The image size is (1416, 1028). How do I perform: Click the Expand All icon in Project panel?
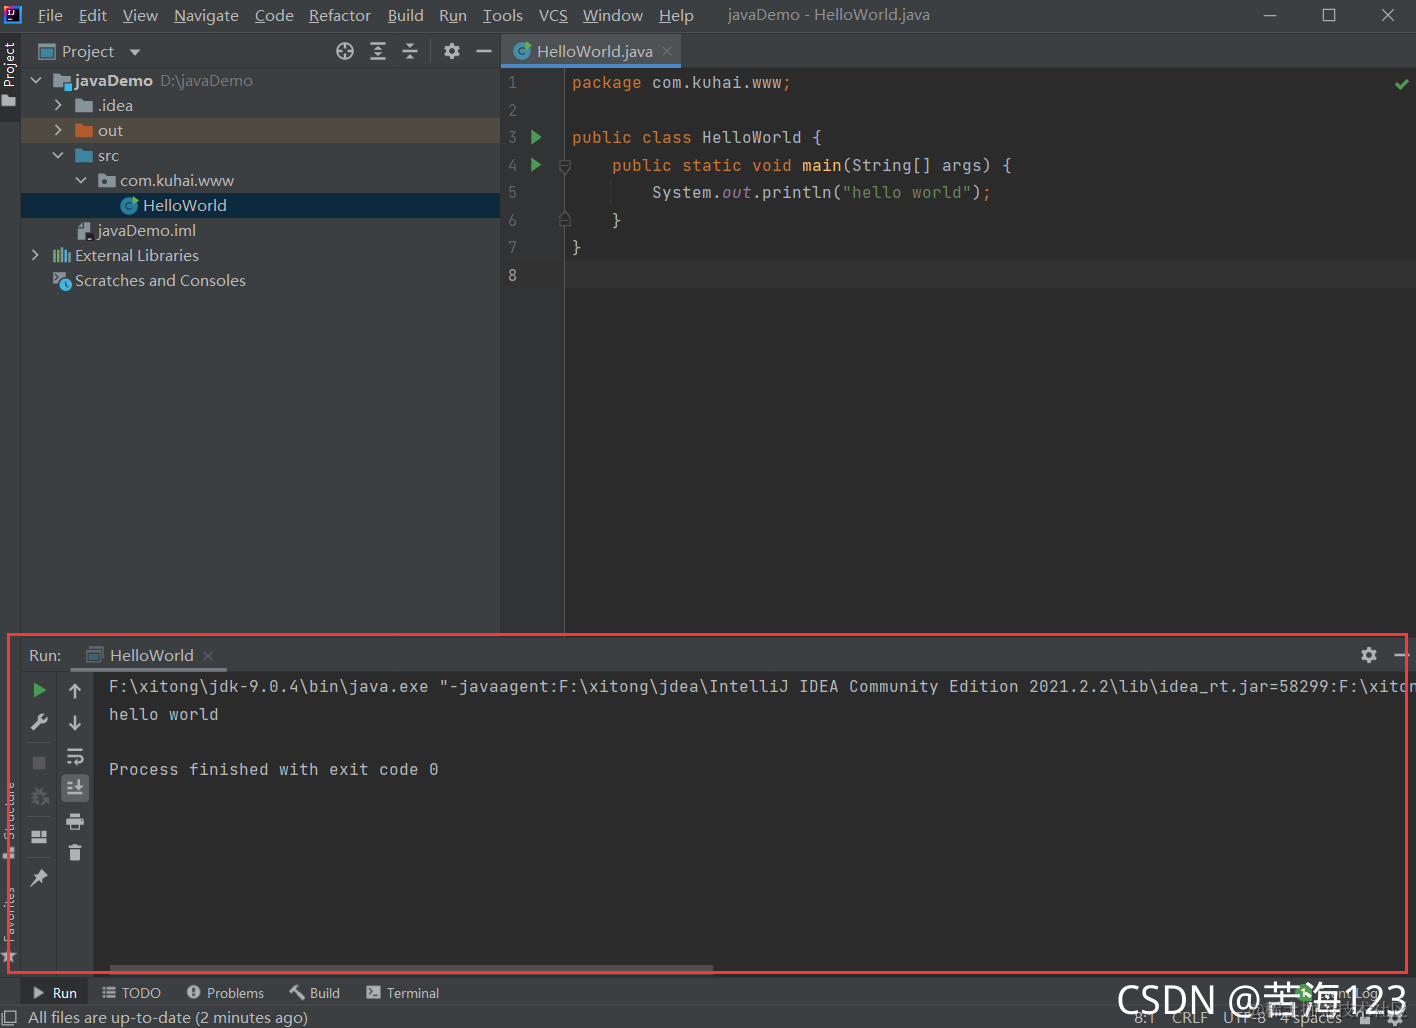click(378, 51)
